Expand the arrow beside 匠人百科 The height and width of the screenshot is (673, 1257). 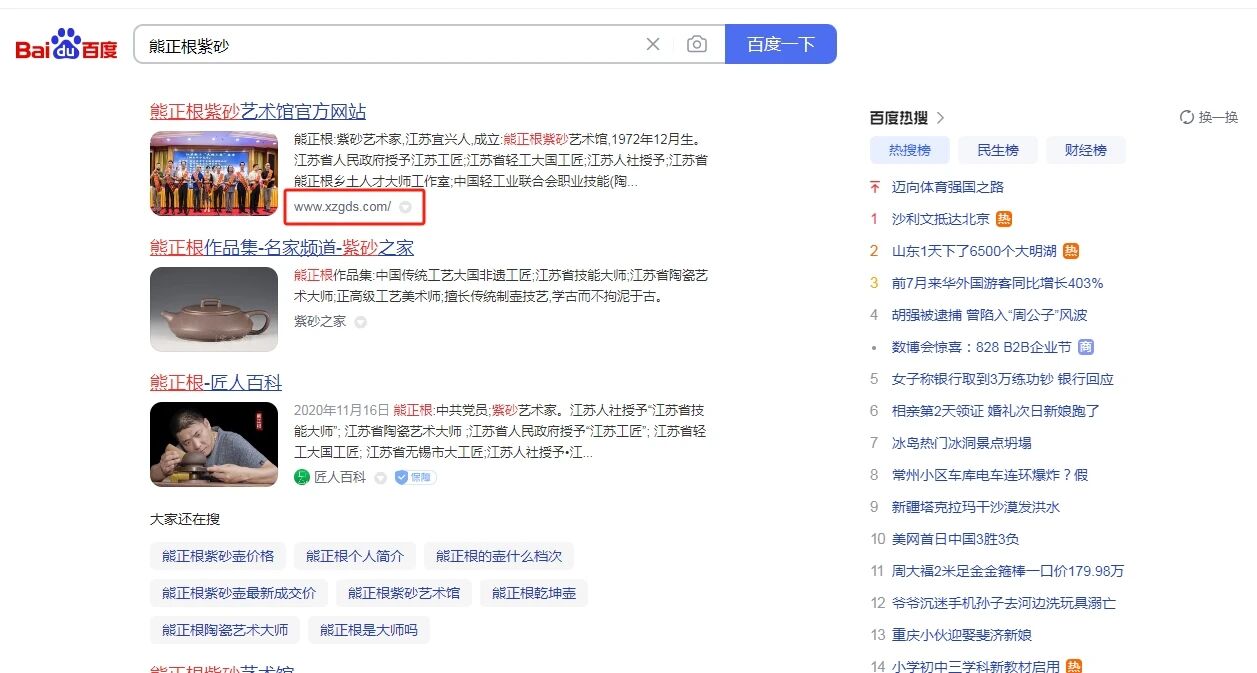[x=381, y=478]
